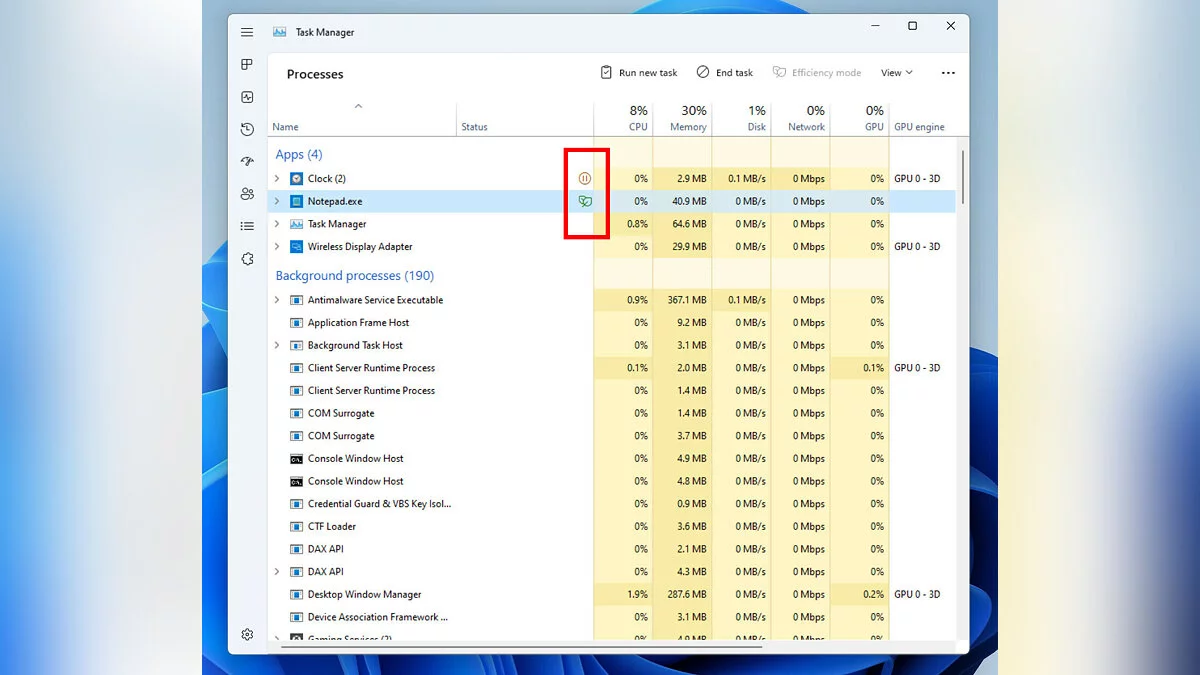Expand the Wireless Display Adapter entry

[277, 247]
